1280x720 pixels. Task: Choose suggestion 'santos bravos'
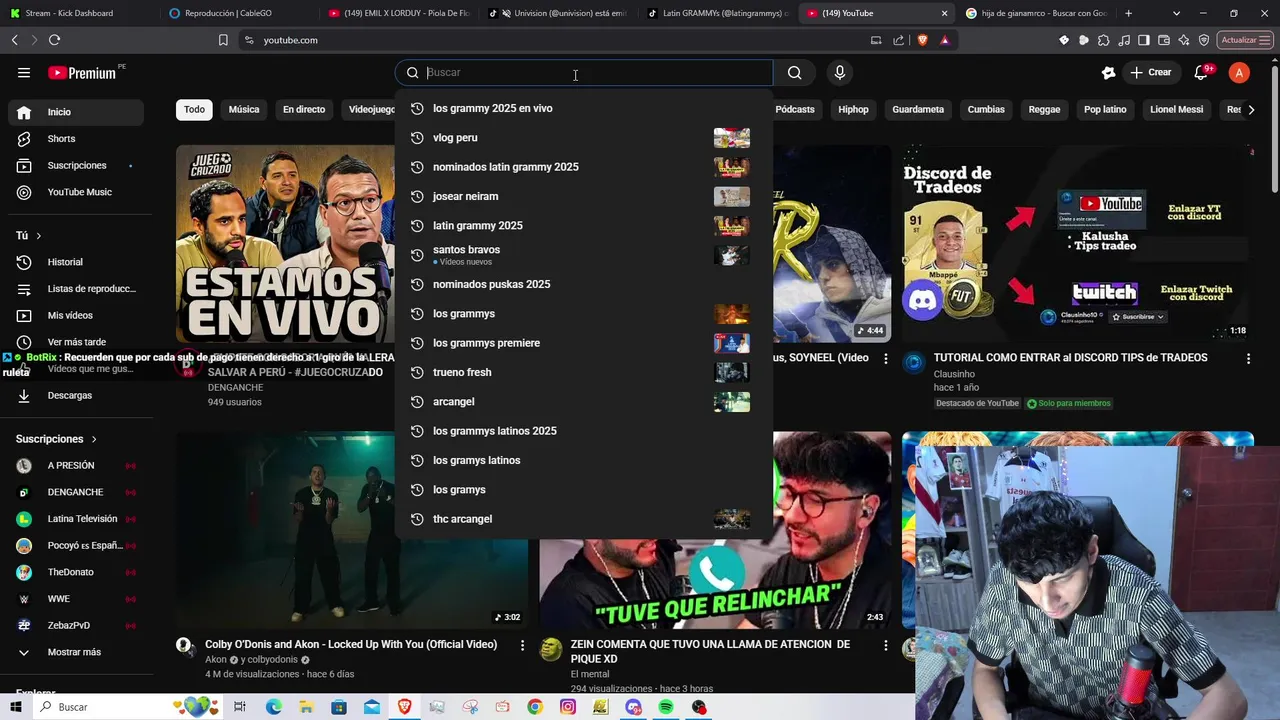(583, 255)
